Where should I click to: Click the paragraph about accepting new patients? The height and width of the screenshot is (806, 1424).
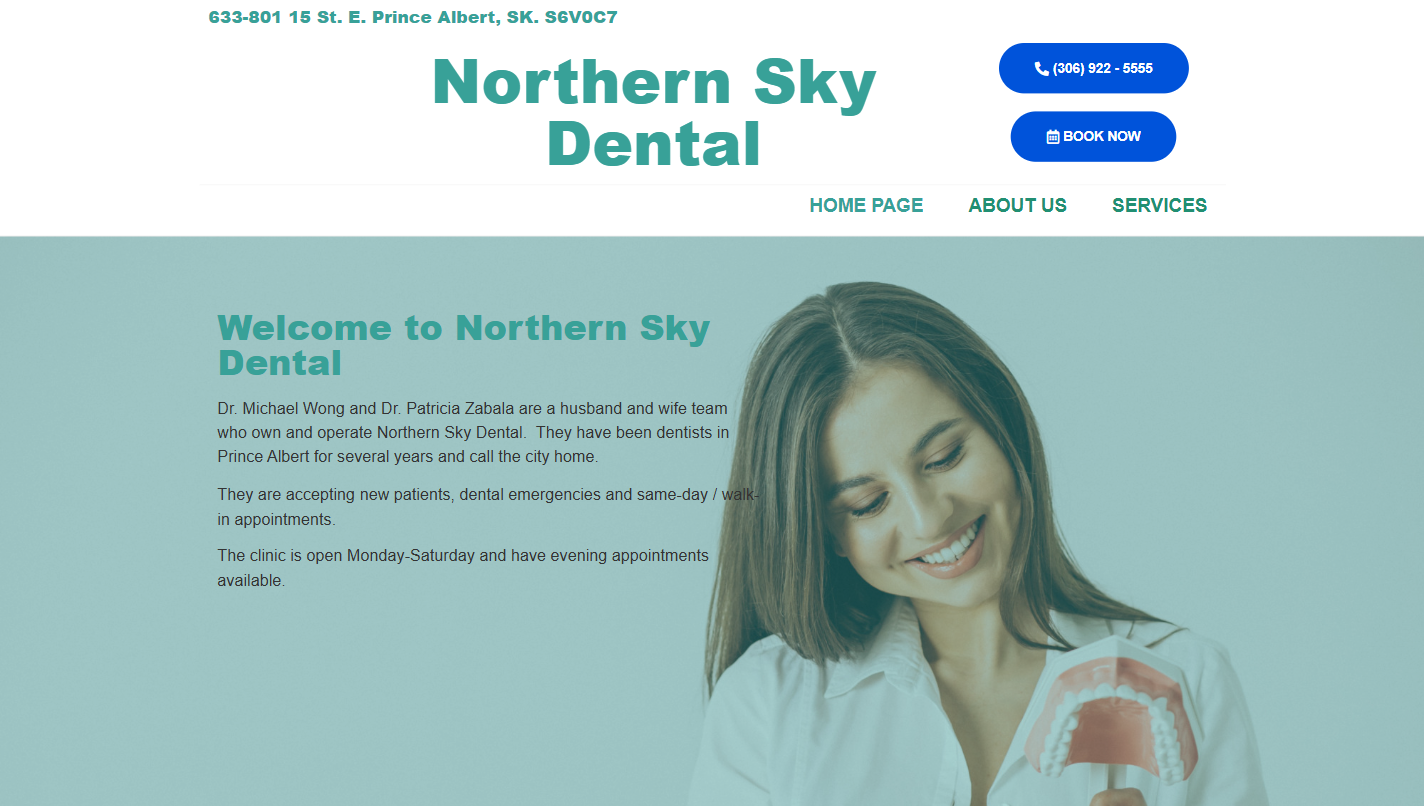(488, 507)
